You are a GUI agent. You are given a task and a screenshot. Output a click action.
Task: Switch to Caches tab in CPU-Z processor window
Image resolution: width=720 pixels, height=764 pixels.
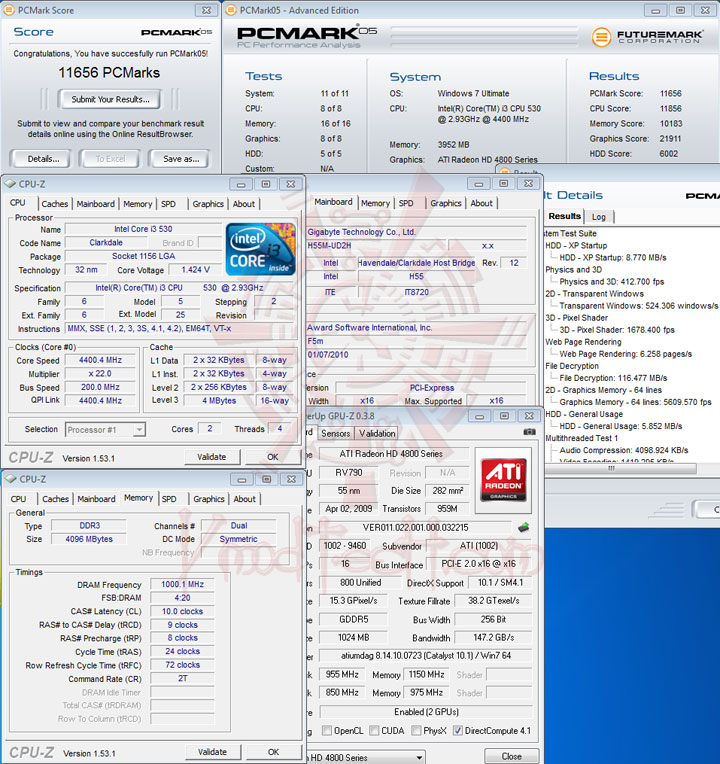pyautogui.click(x=55, y=204)
